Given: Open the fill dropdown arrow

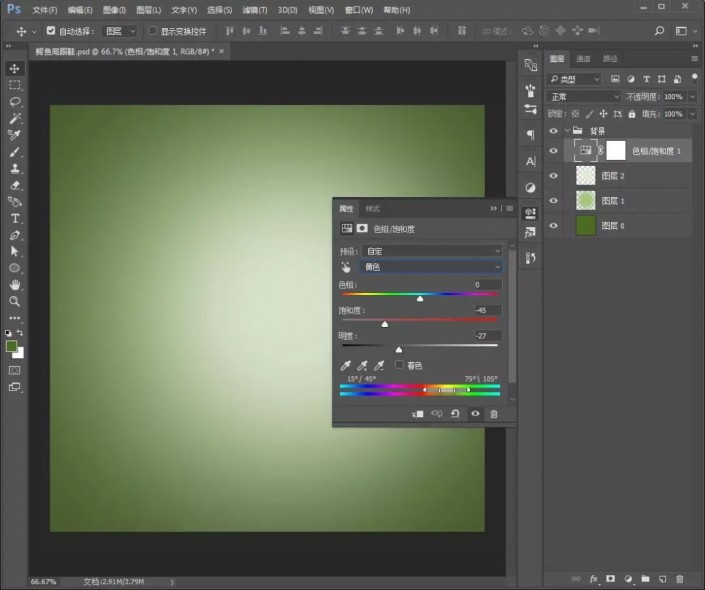Looking at the screenshot, I should (692, 114).
